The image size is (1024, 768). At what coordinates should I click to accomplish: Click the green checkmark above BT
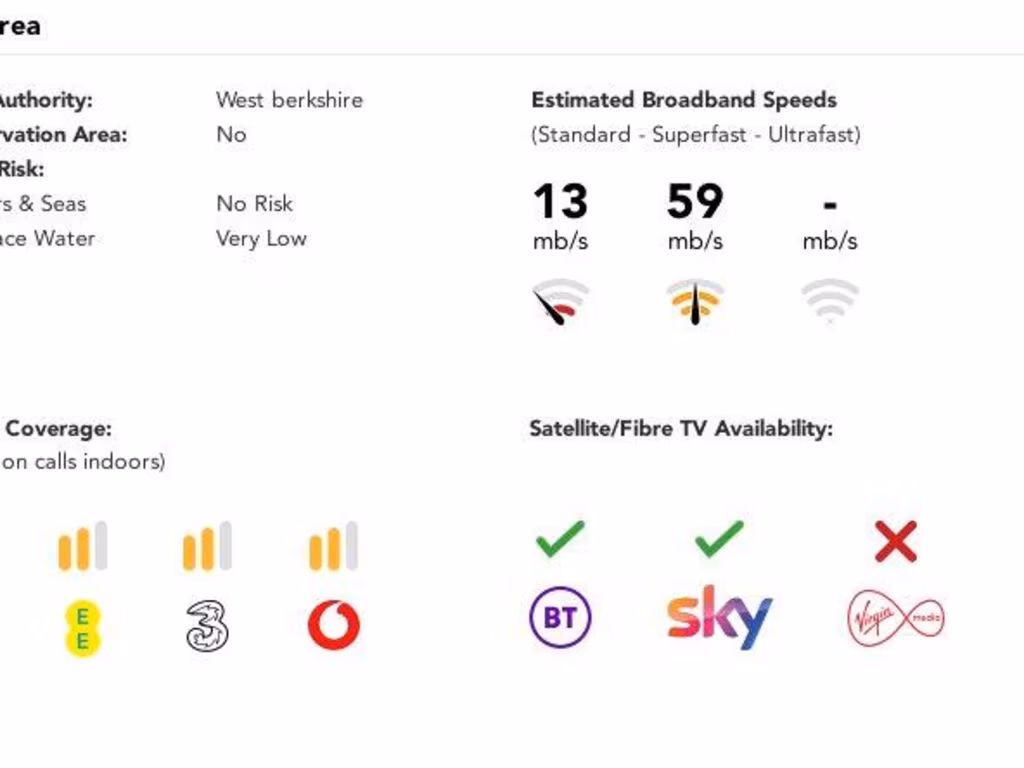(560, 539)
